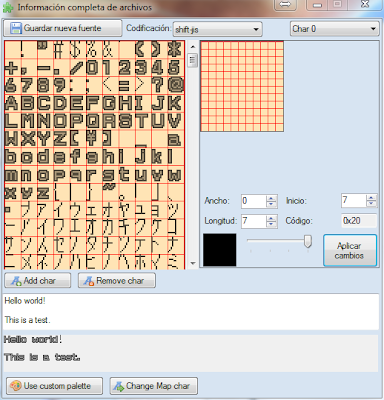Select the letter A glyph in font grid
The width and height of the screenshot is (384, 400).
12,103
